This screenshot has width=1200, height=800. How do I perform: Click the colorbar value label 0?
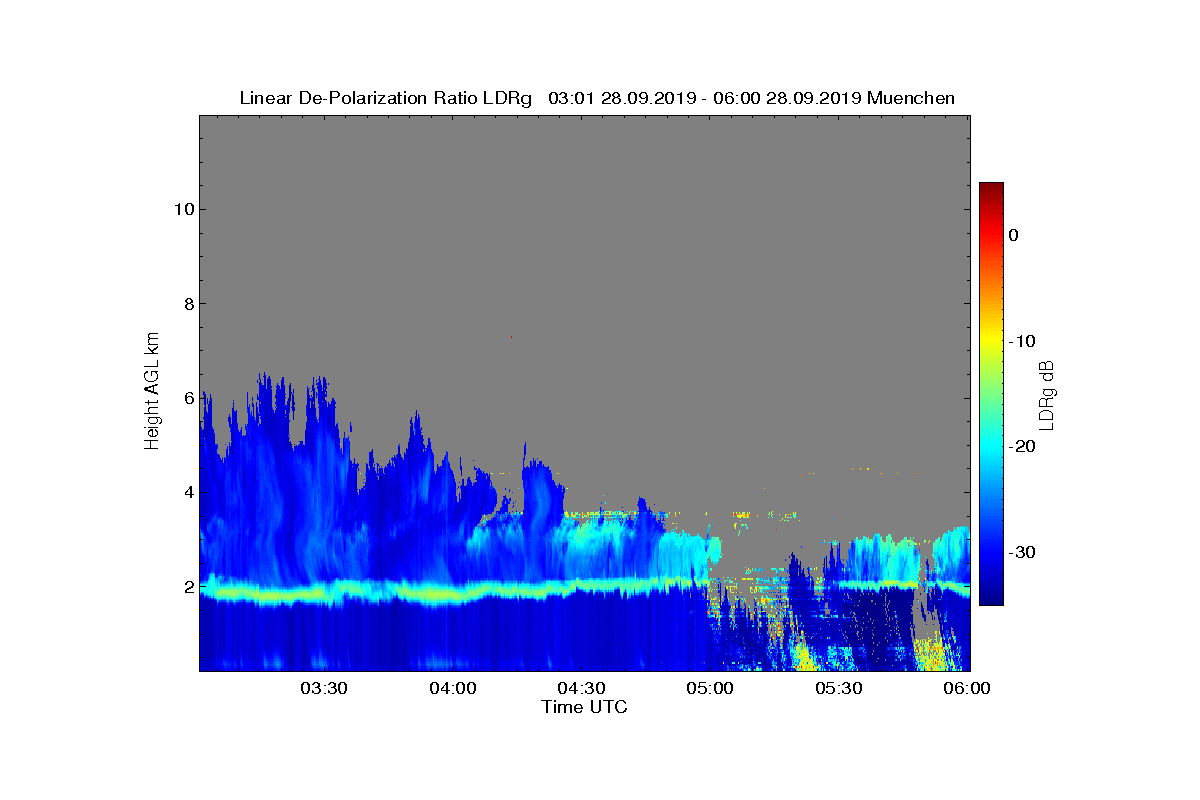coord(1013,235)
